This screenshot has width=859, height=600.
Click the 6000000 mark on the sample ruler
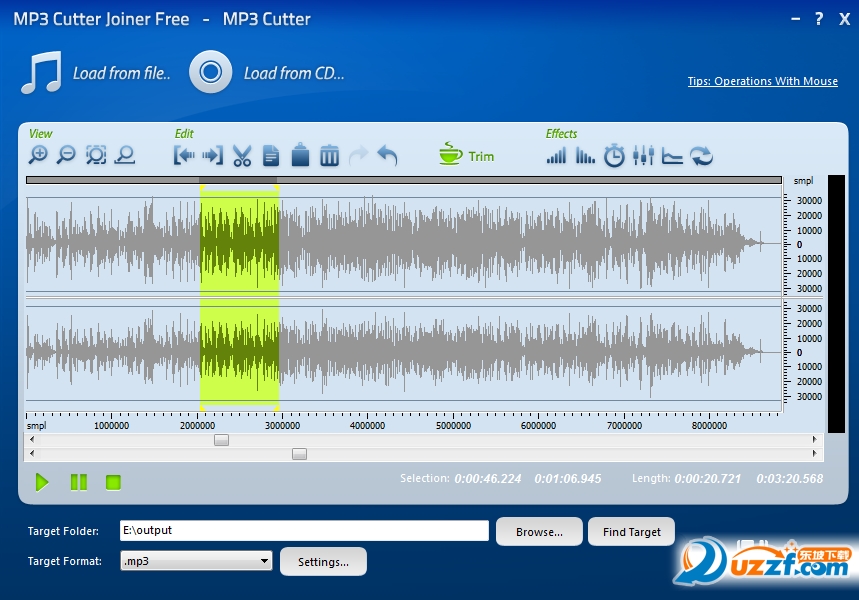(538, 425)
